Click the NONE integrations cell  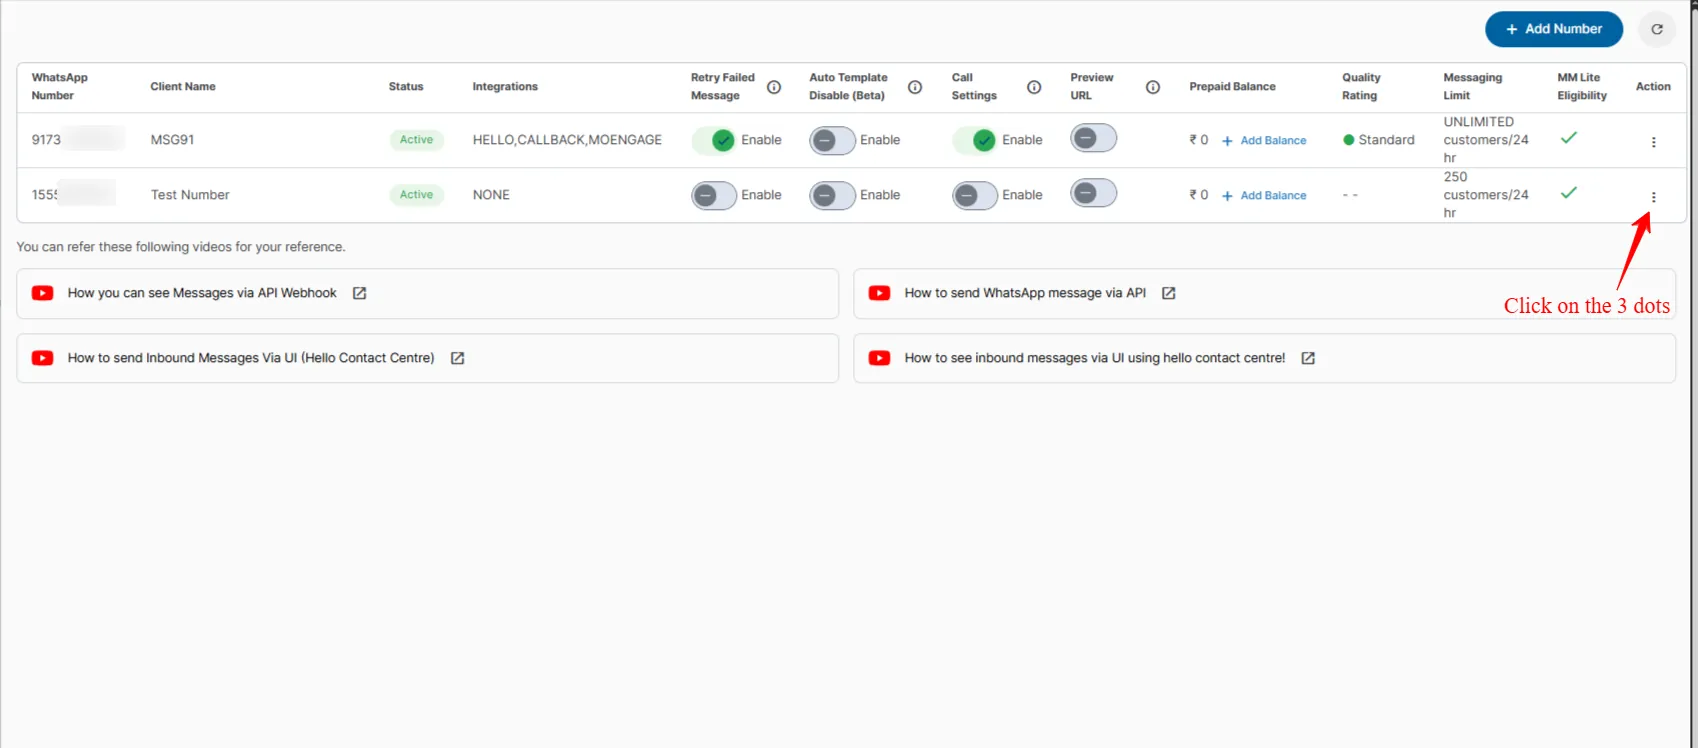click(x=491, y=195)
